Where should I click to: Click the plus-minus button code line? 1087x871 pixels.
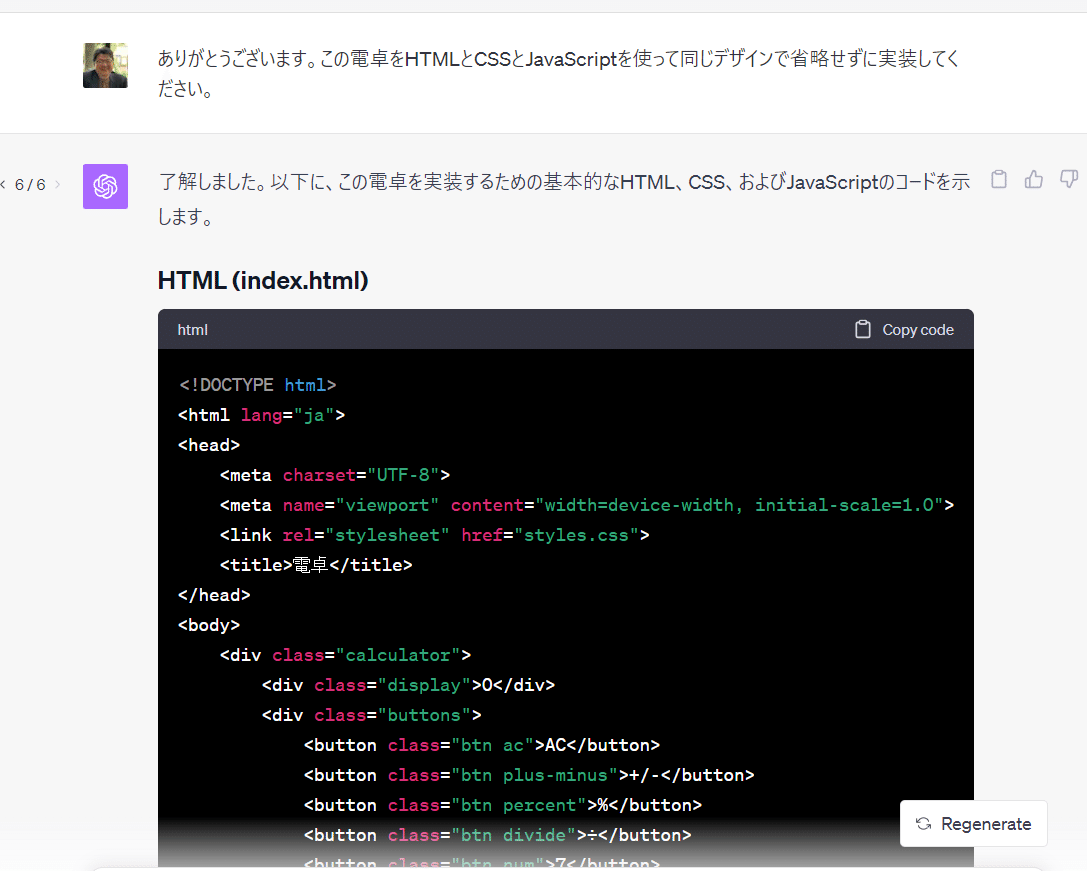click(x=529, y=775)
